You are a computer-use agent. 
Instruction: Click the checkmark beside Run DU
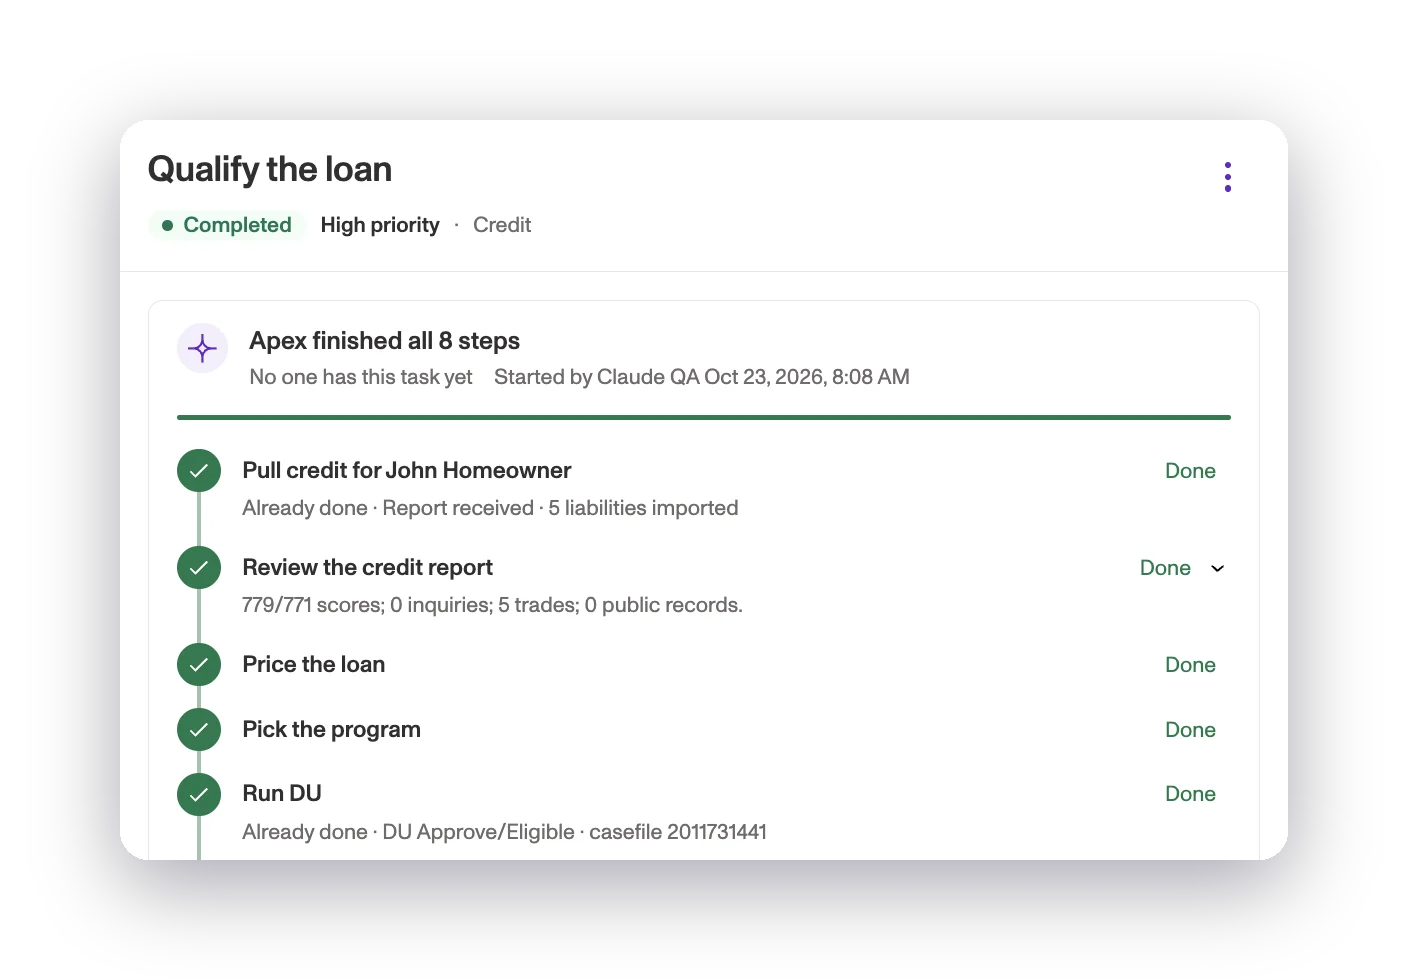[199, 795]
